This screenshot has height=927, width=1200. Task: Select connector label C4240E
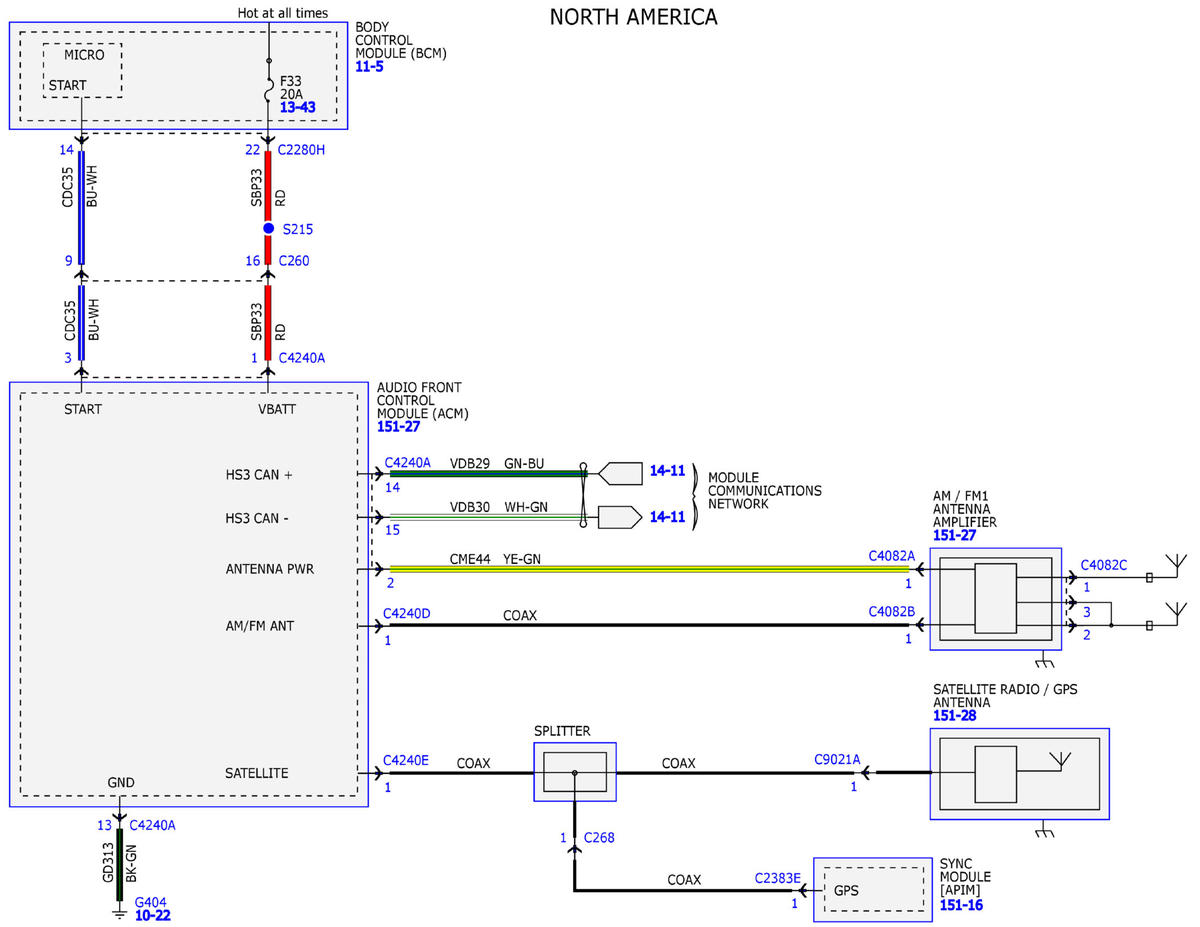406,759
